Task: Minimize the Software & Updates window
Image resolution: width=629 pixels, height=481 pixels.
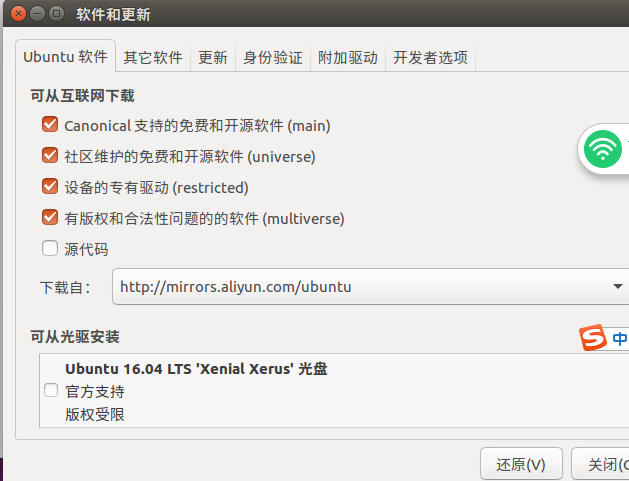Action: tap(37, 14)
